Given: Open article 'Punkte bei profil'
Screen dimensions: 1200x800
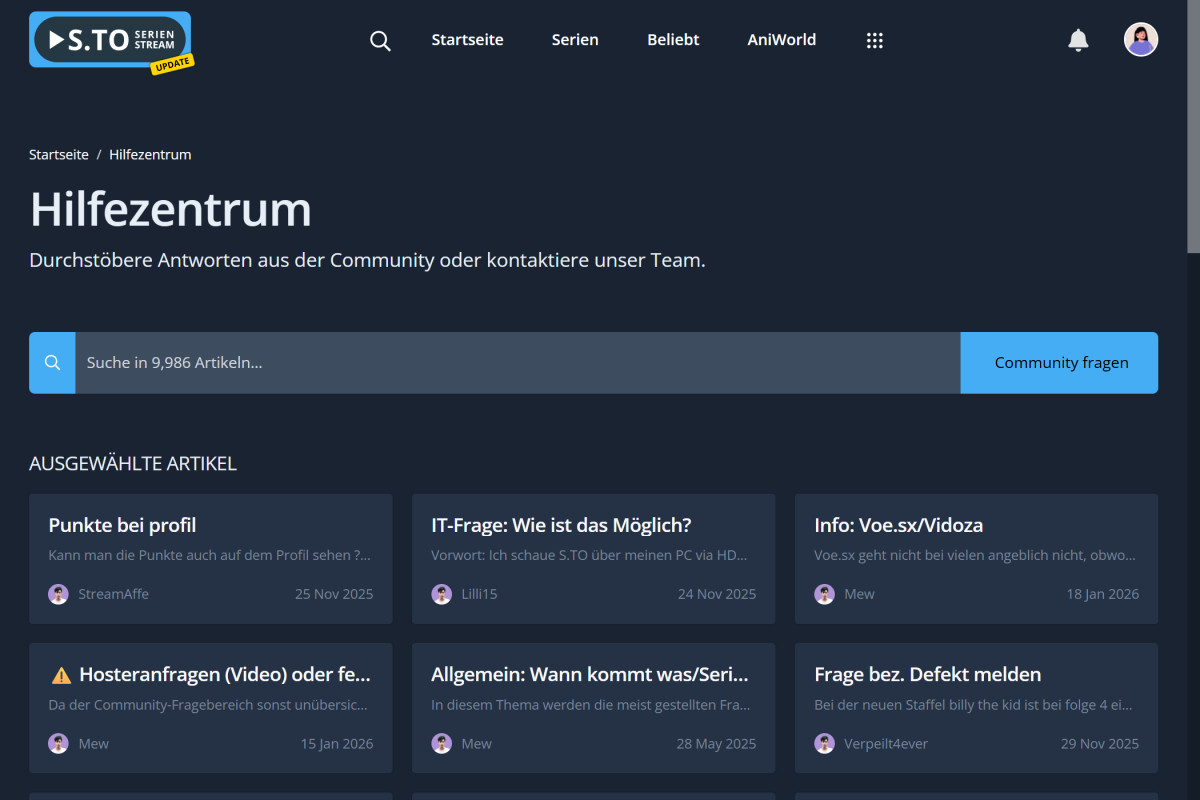Looking at the screenshot, I should click(122, 525).
